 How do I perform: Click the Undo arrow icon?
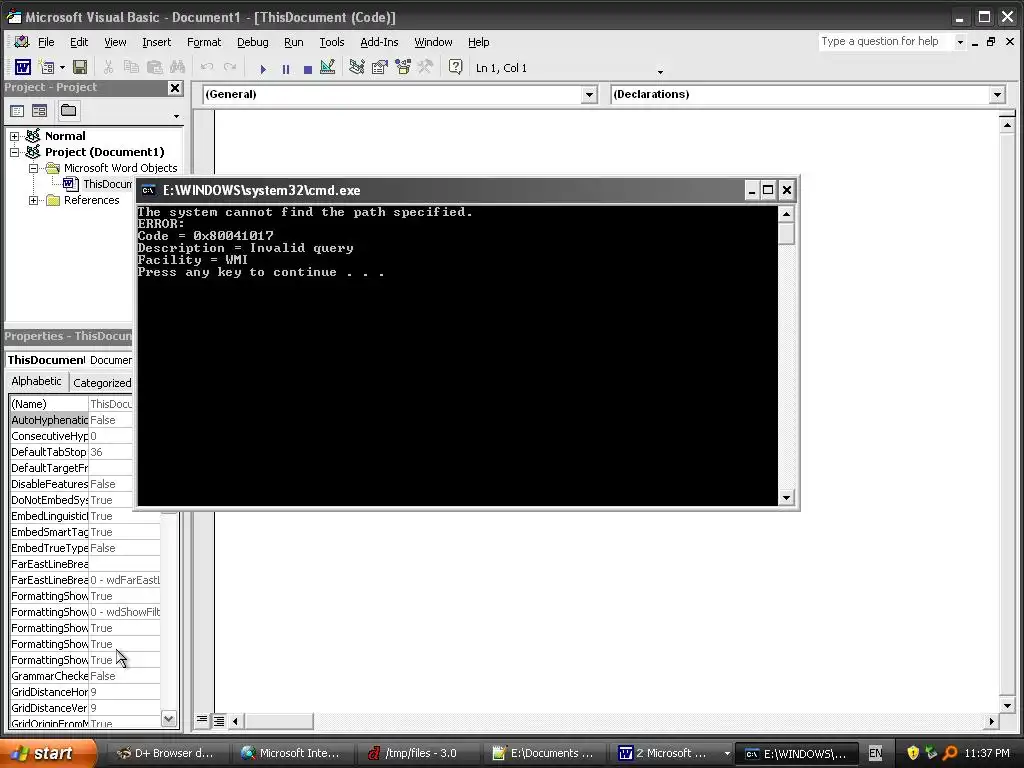coord(207,67)
